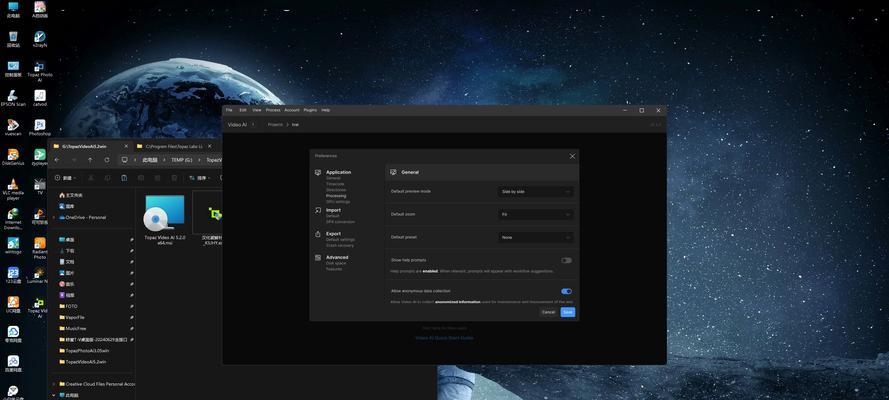Screen dimensions: 889x400
Task: Click the Export section icon in Preferences
Action: tap(318, 233)
